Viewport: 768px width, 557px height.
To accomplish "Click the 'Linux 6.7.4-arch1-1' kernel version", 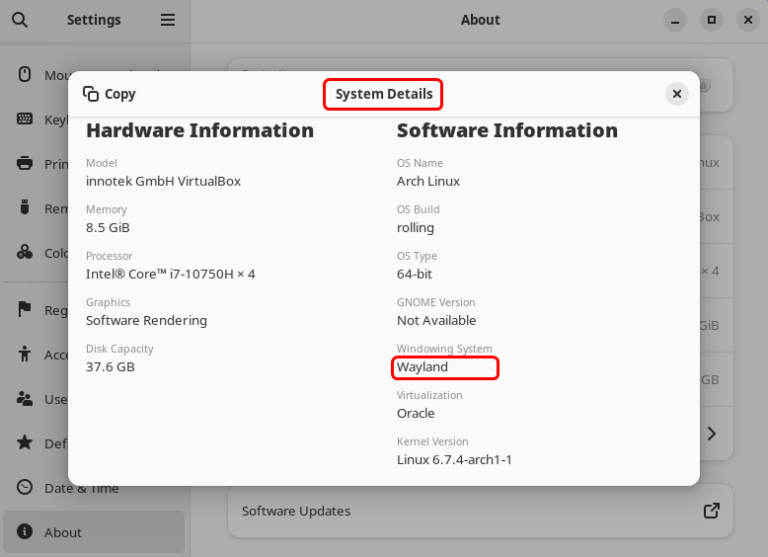I will 454,460.
